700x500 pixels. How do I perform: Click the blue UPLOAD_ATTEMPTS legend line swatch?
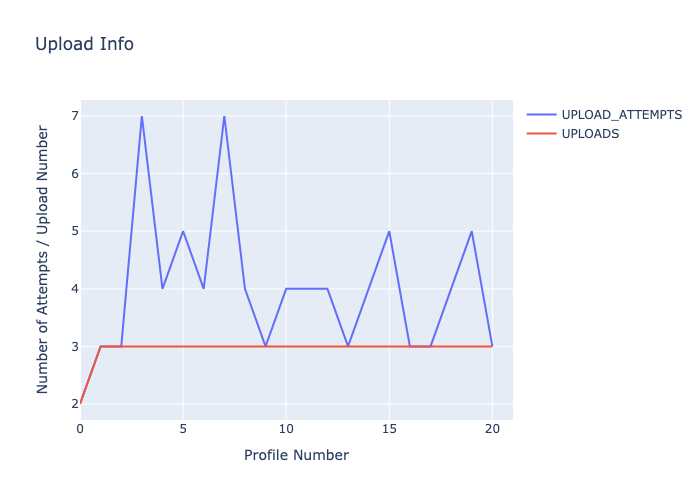[x=541, y=114]
